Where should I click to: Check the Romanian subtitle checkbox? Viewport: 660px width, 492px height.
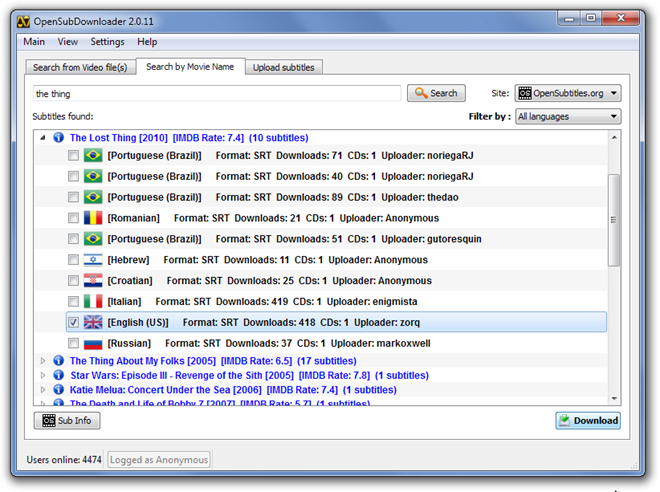coord(73,218)
